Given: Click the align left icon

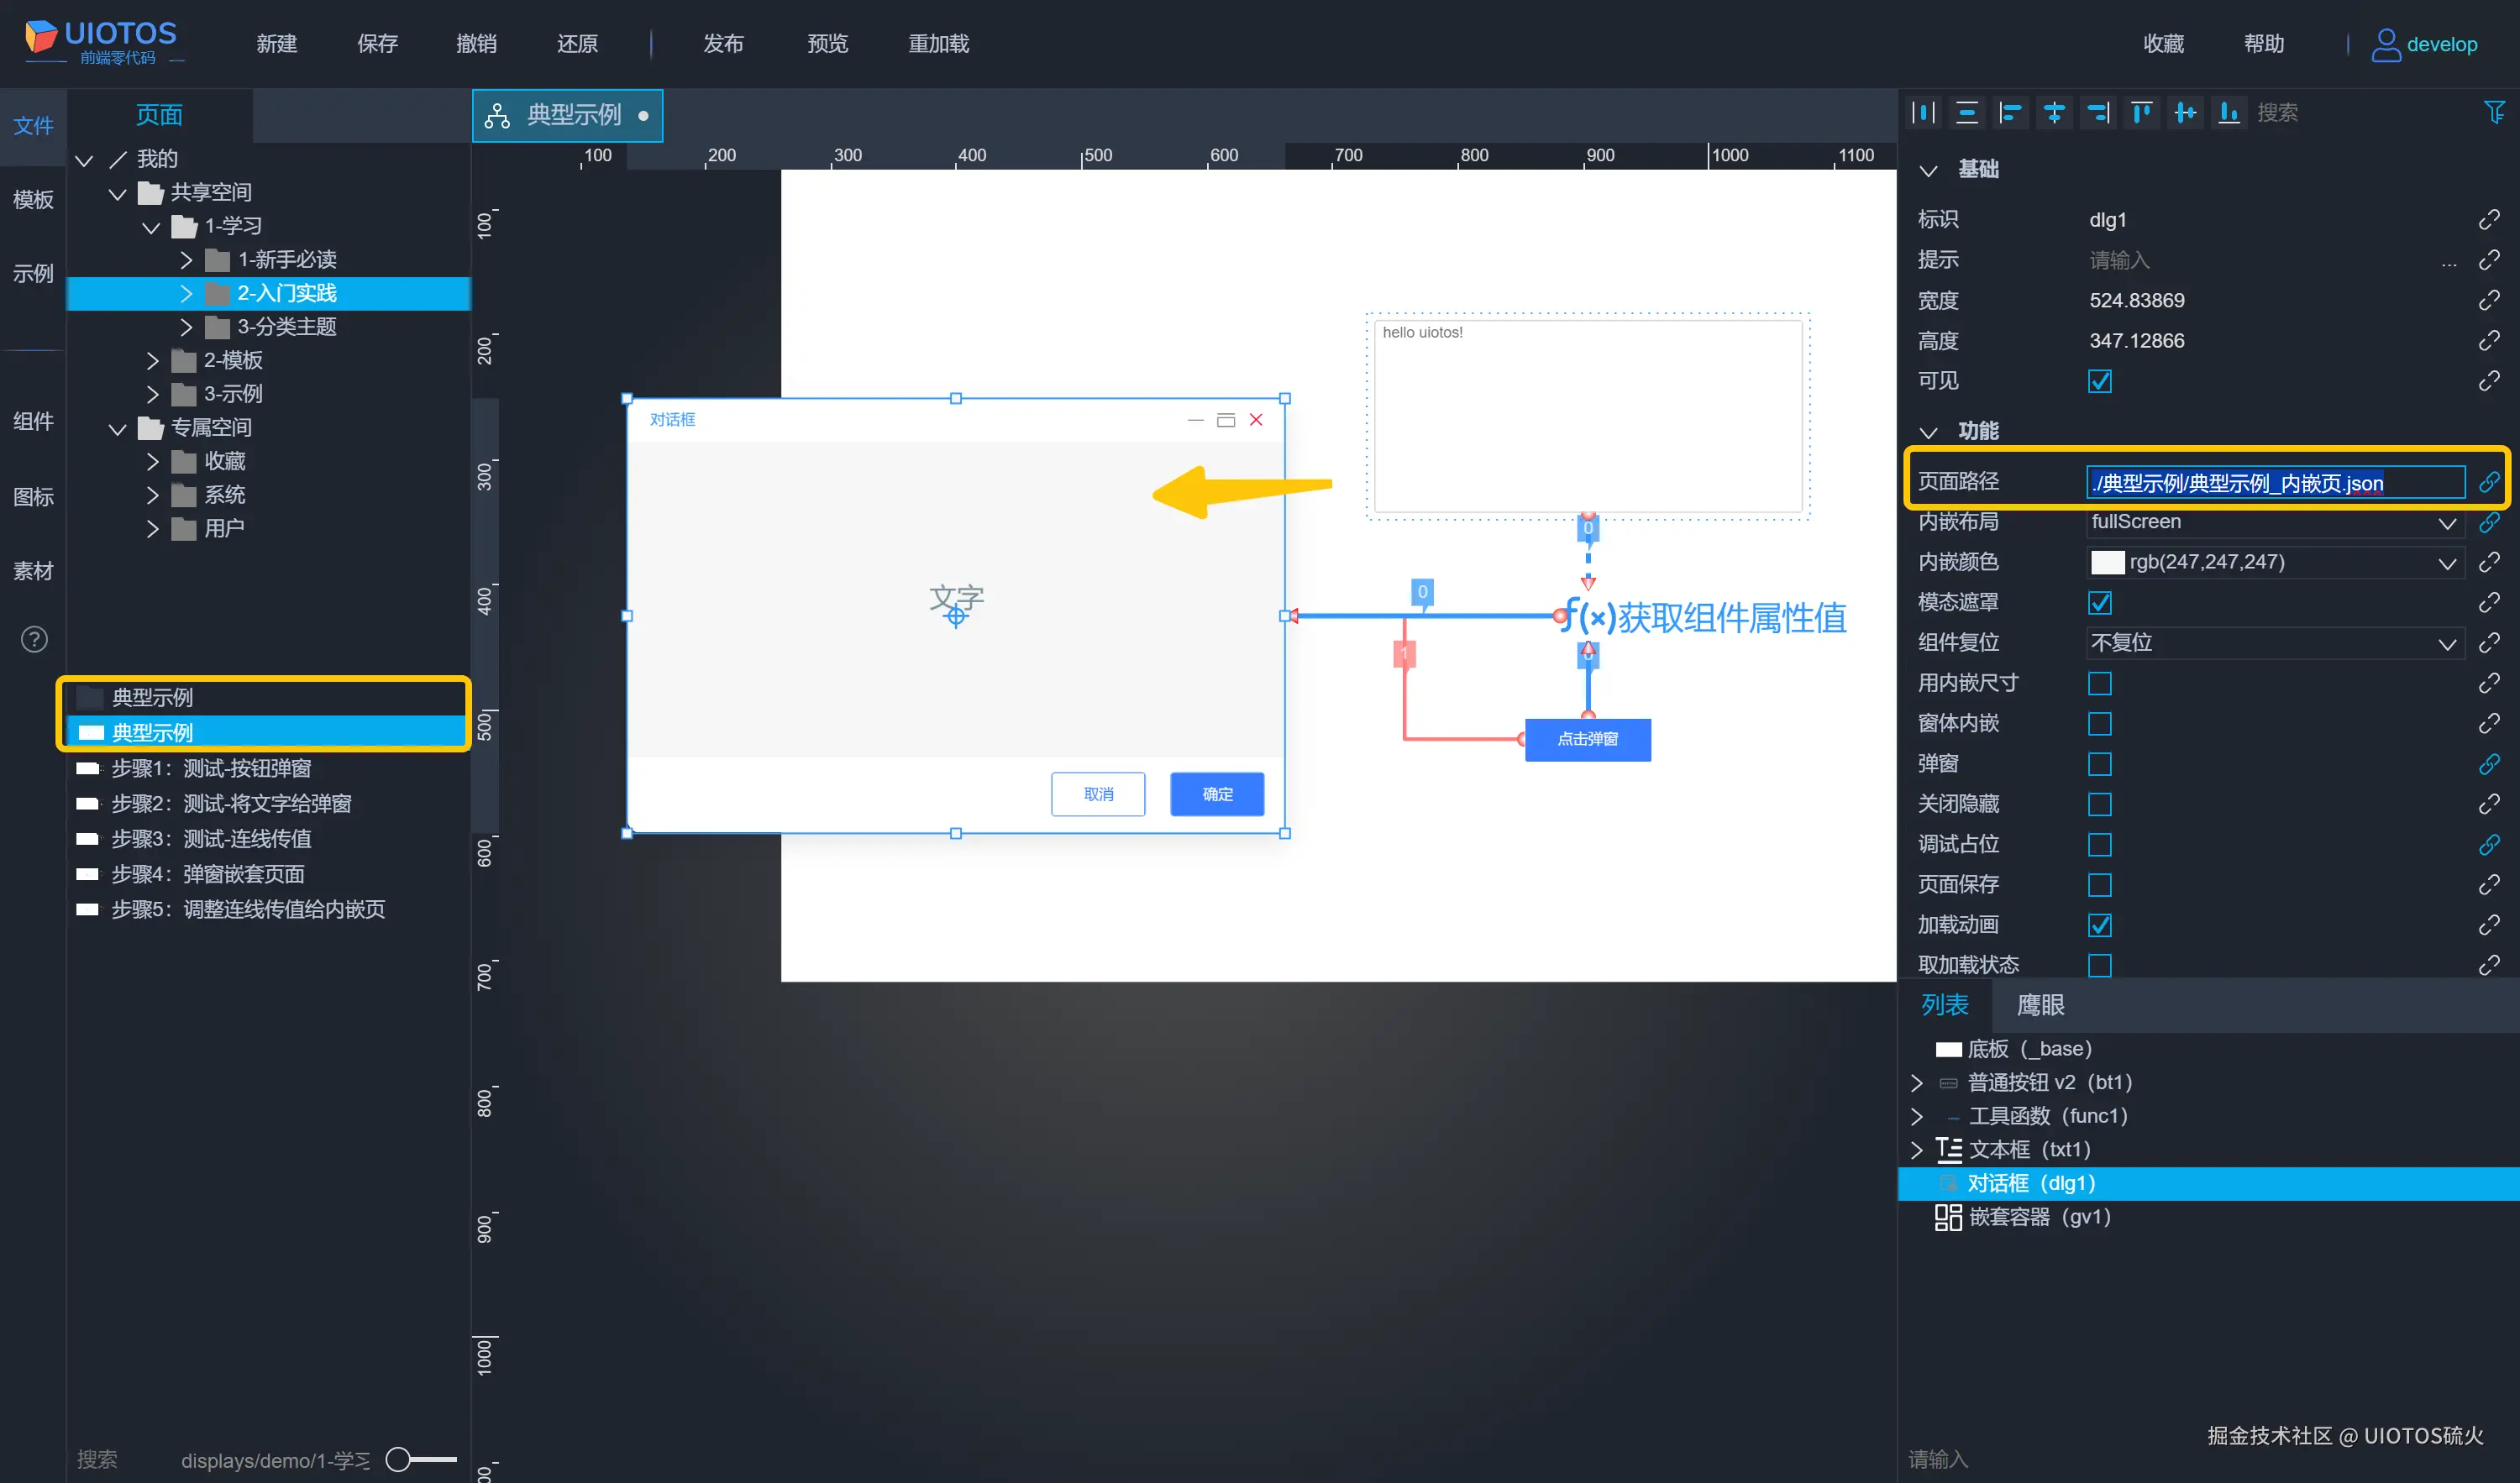Looking at the screenshot, I should pos(2010,113).
